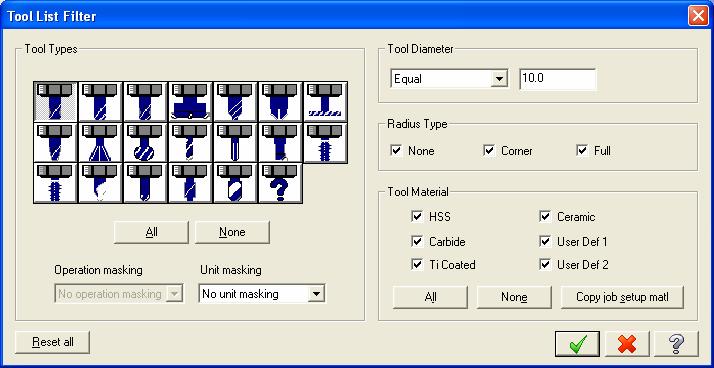The height and width of the screenshot is (368, 714).
Task: Toggle the thin drill icon beside the lollipop mill
Action: [x=190, y=143]
